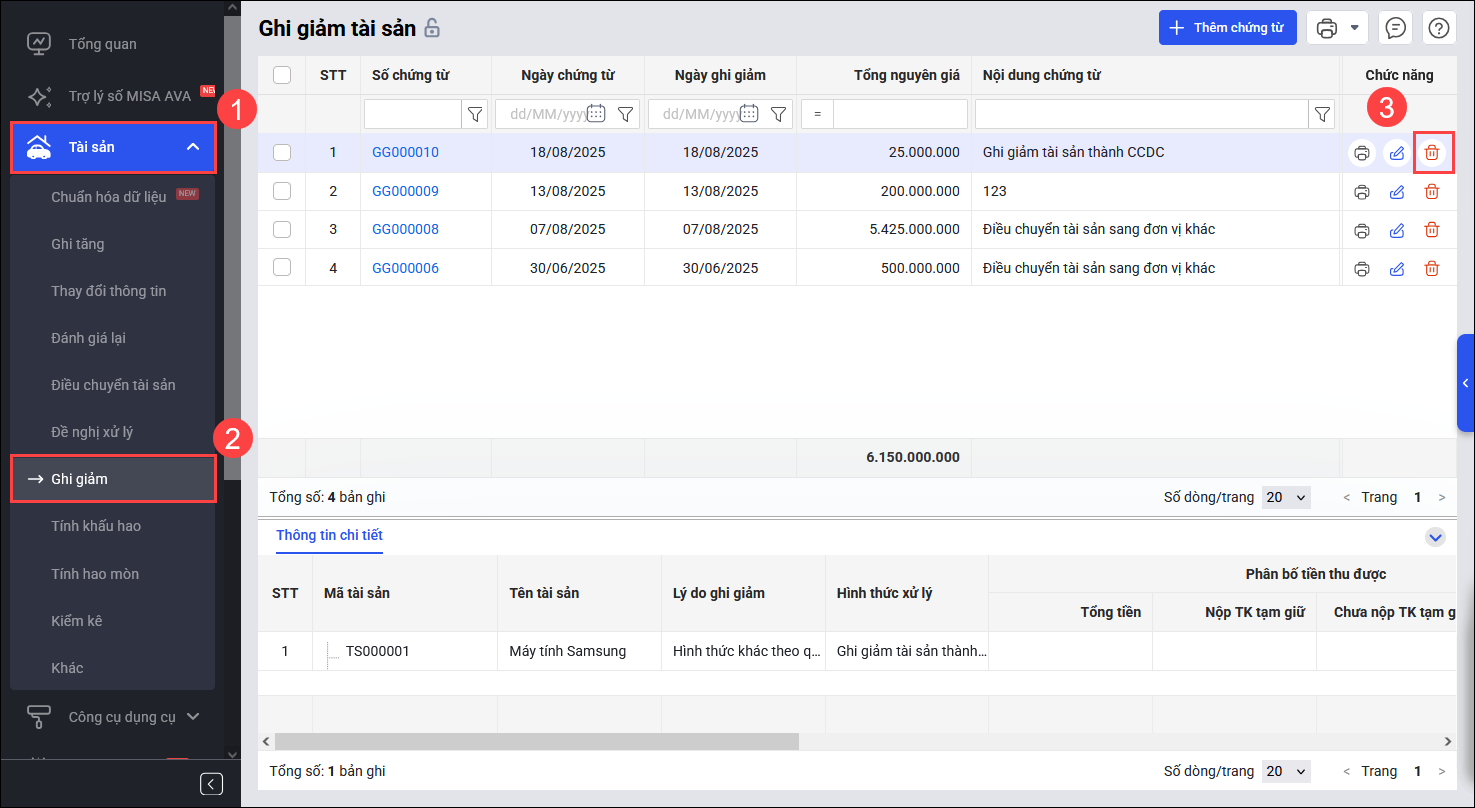Click the Nội dung chứng từ filter field
This screenshot has height=808, width=1475.
pos(1141,114)
